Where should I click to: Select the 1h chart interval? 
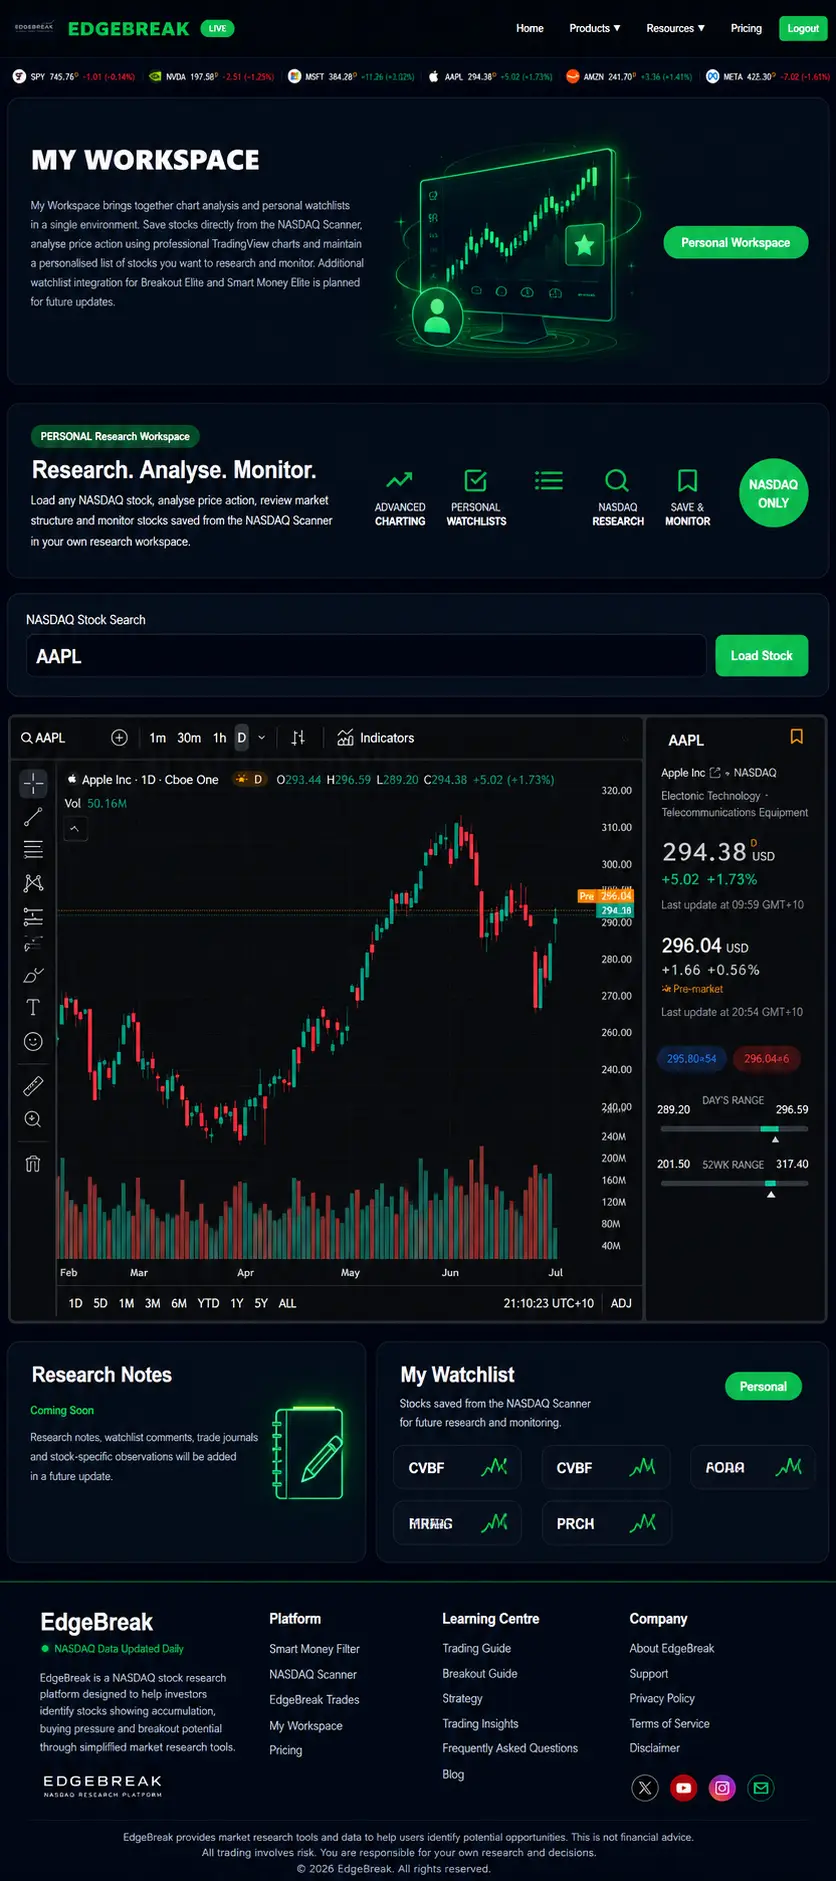[x=220, y=738]
